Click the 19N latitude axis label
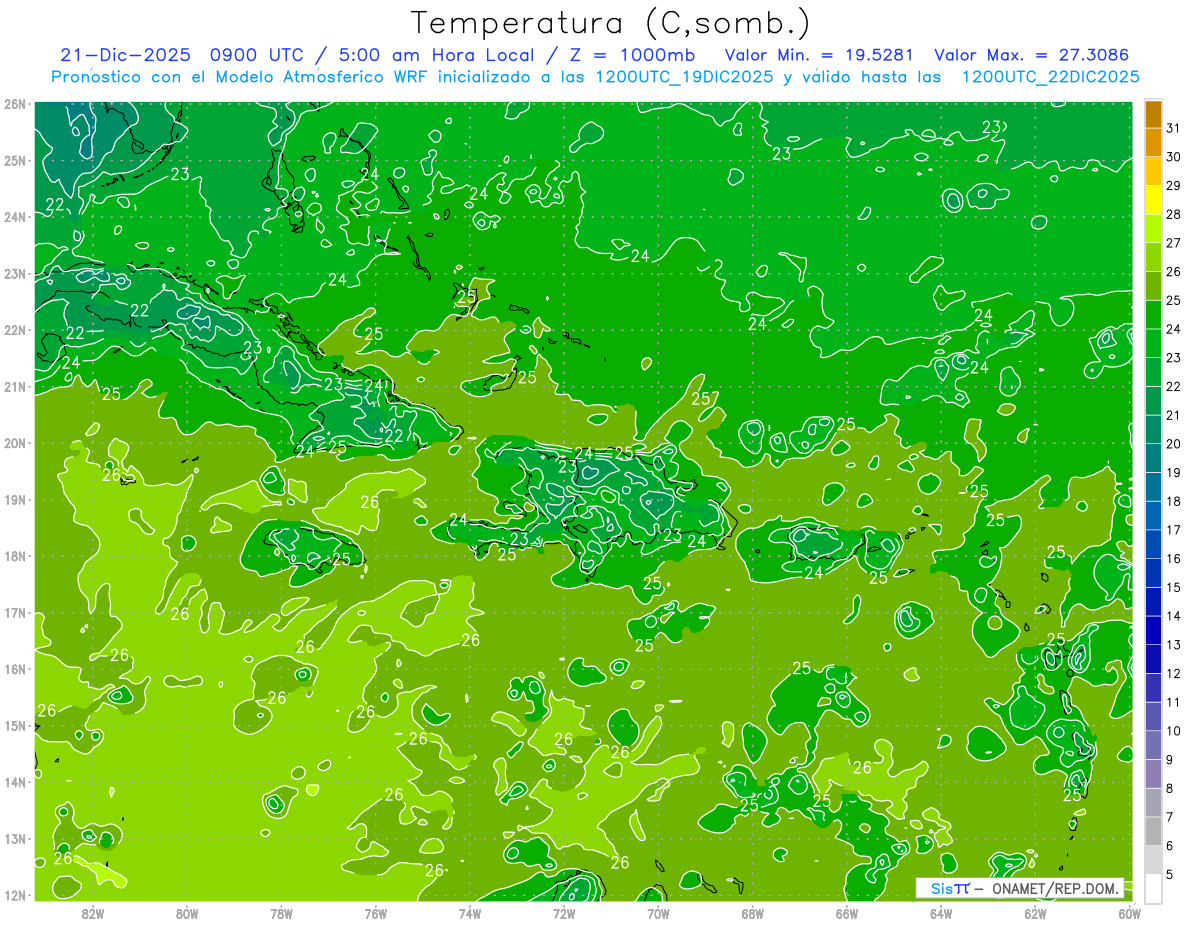 [x=15, y=499]
